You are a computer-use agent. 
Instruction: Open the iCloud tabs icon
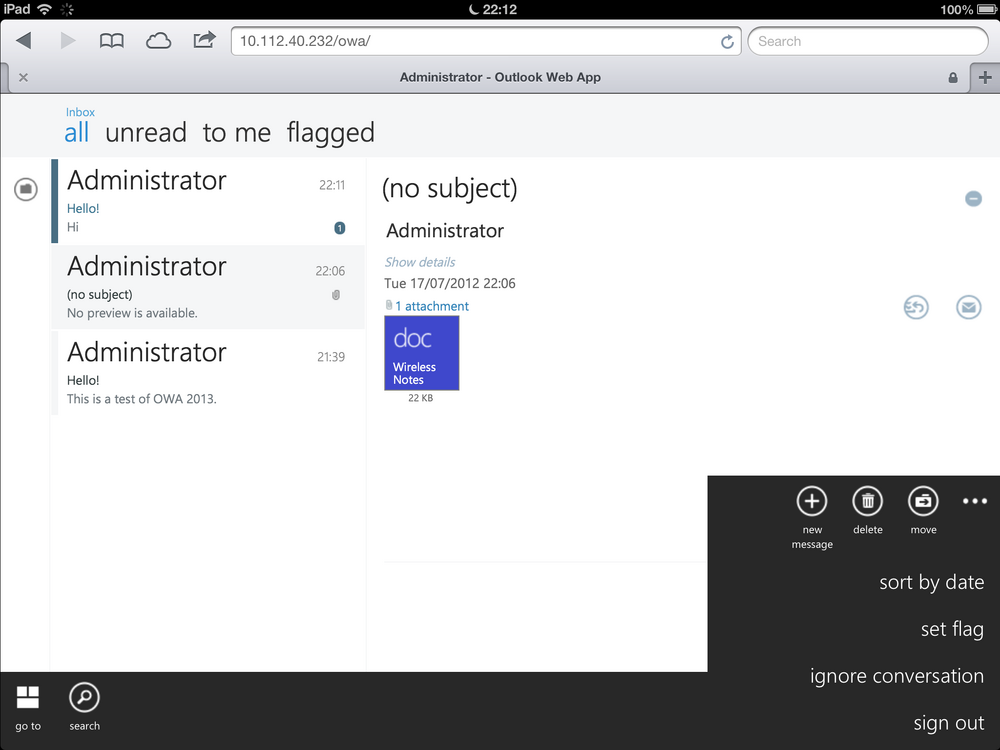click(158, 41)
